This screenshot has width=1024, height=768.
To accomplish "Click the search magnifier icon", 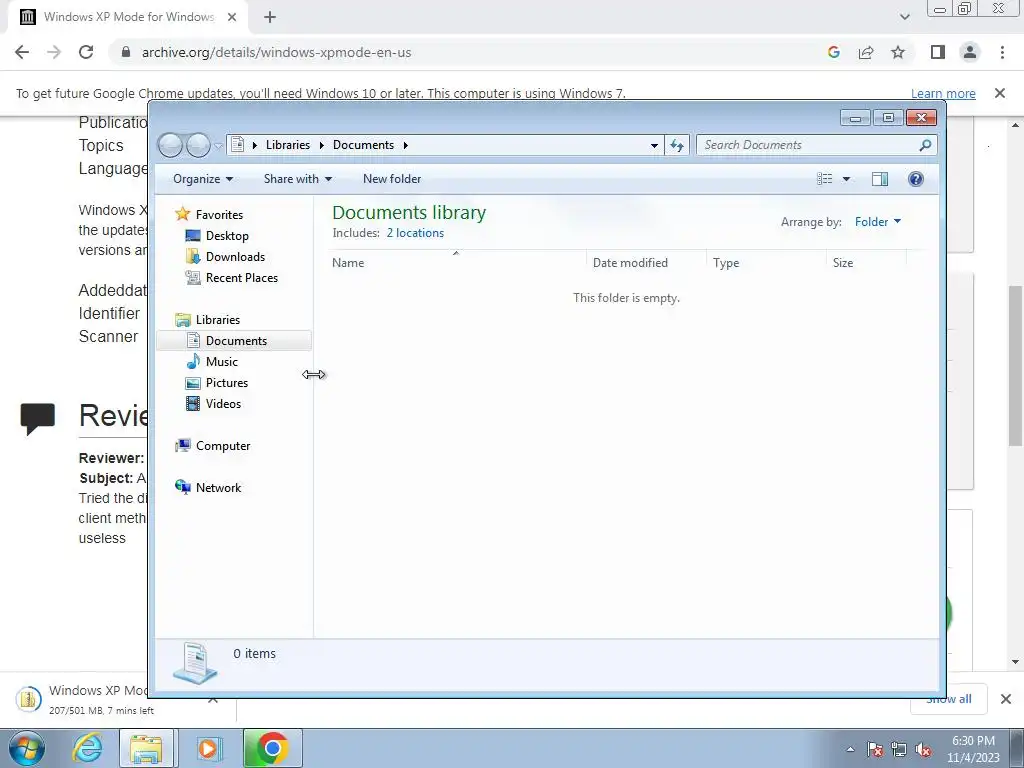I will click(x=925, y=145).
